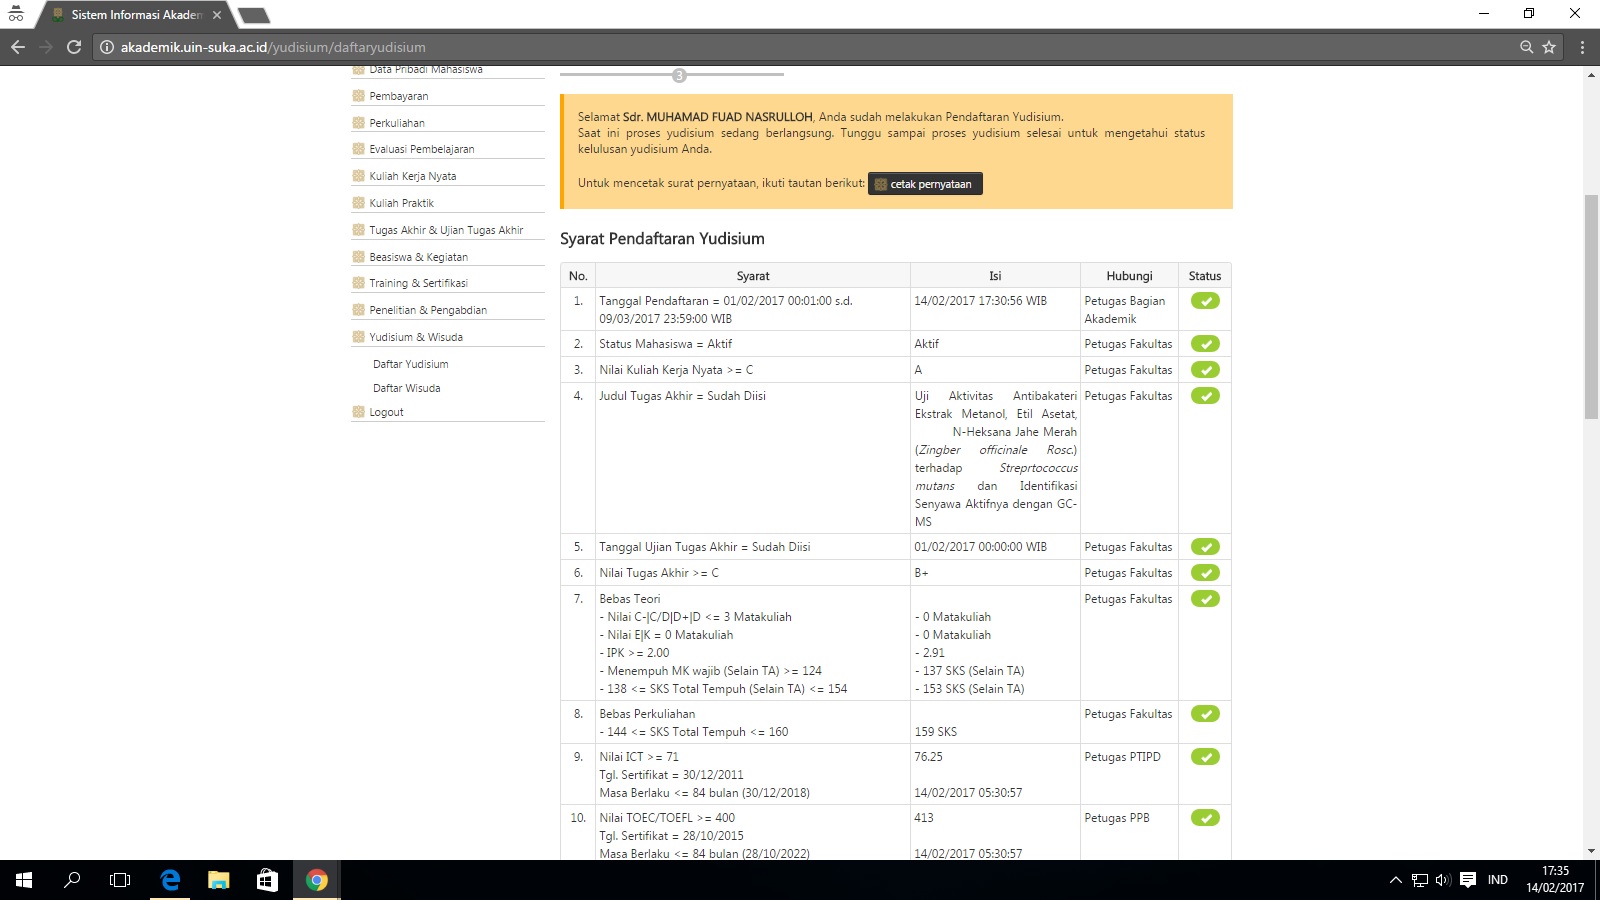Click green check for Nilai Tugas Akhir row
The image size is (1600, 900).
click(x=1205, y=573)
